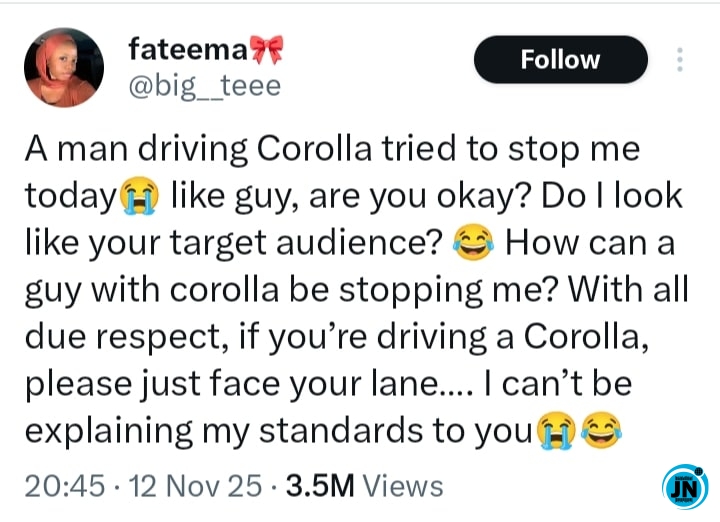Open the @big__teee handle link
Screen dimensions: 720x522
coord(204,86)
